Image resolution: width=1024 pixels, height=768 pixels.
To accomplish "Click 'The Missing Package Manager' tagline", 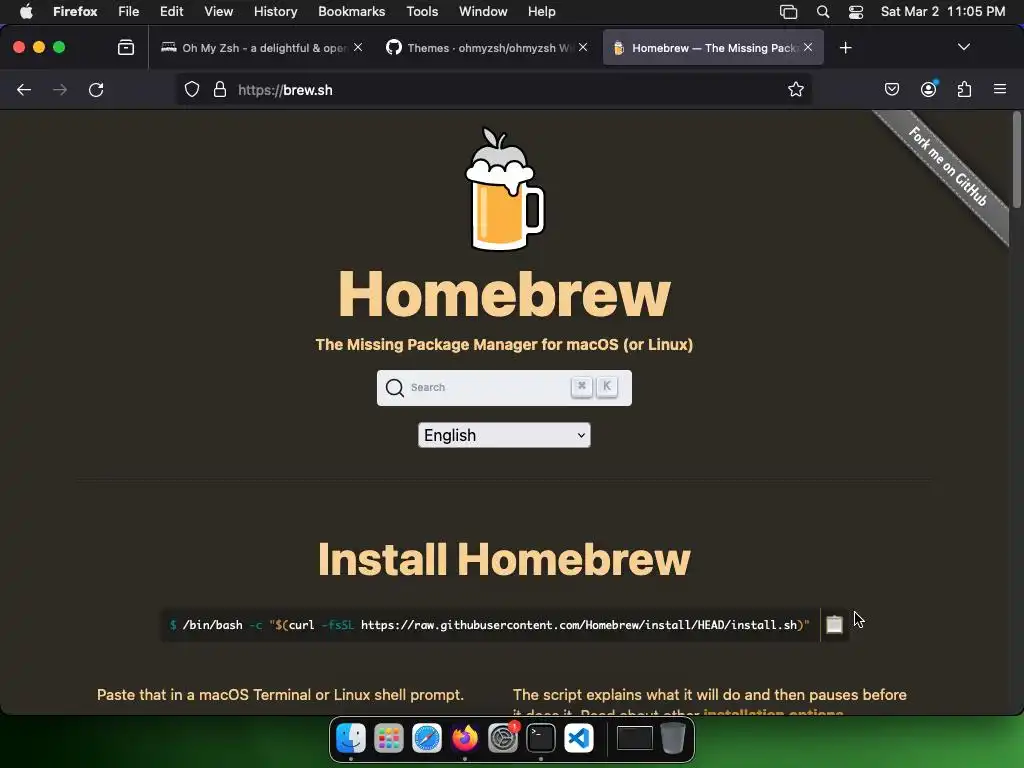I will click(504, 345).
